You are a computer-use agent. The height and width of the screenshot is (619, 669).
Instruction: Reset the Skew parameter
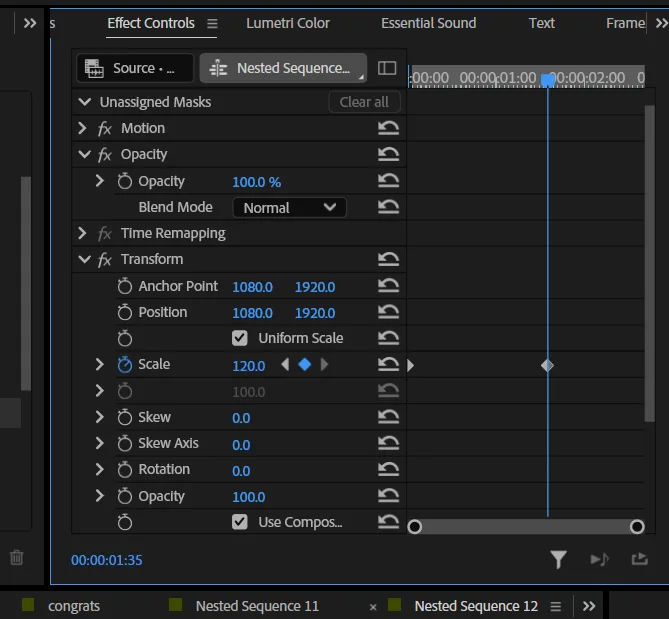(388, 417)
